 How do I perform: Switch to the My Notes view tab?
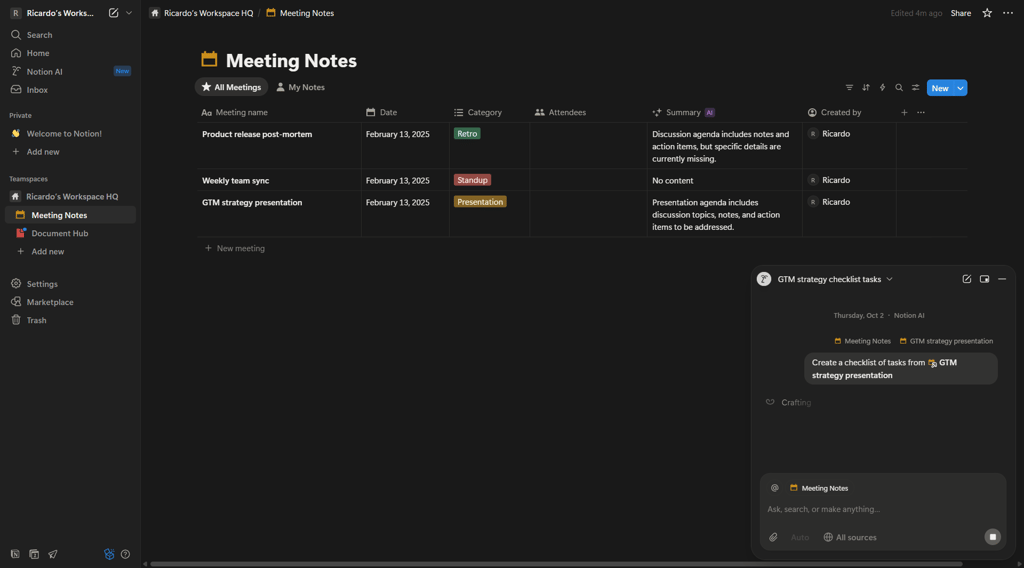pyautogui.click(x=300, y=87)
